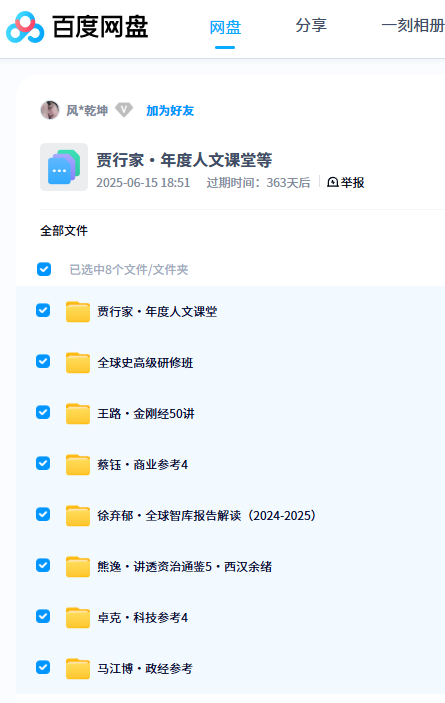This screenshot has width=445, height=703.
Task: Uncheck 马江博·政经参考 checkbox
Action: [43, 667]
